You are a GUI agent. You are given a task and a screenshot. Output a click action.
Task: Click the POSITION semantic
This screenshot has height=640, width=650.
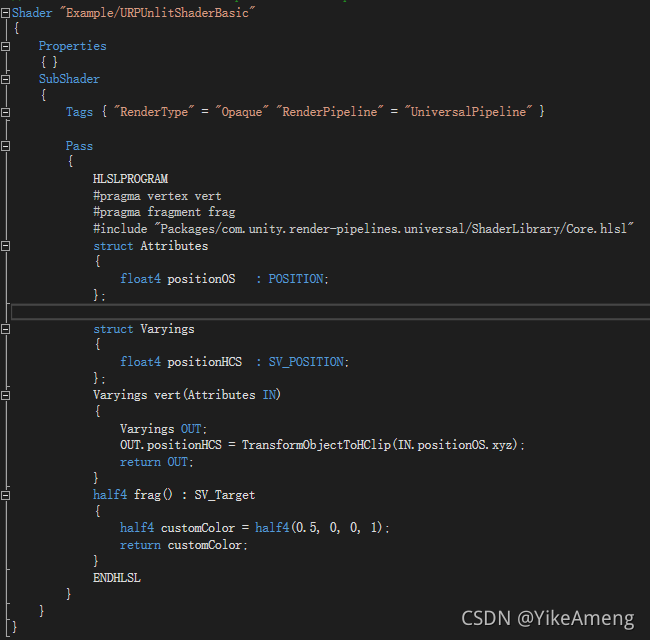tap(296, 279)
